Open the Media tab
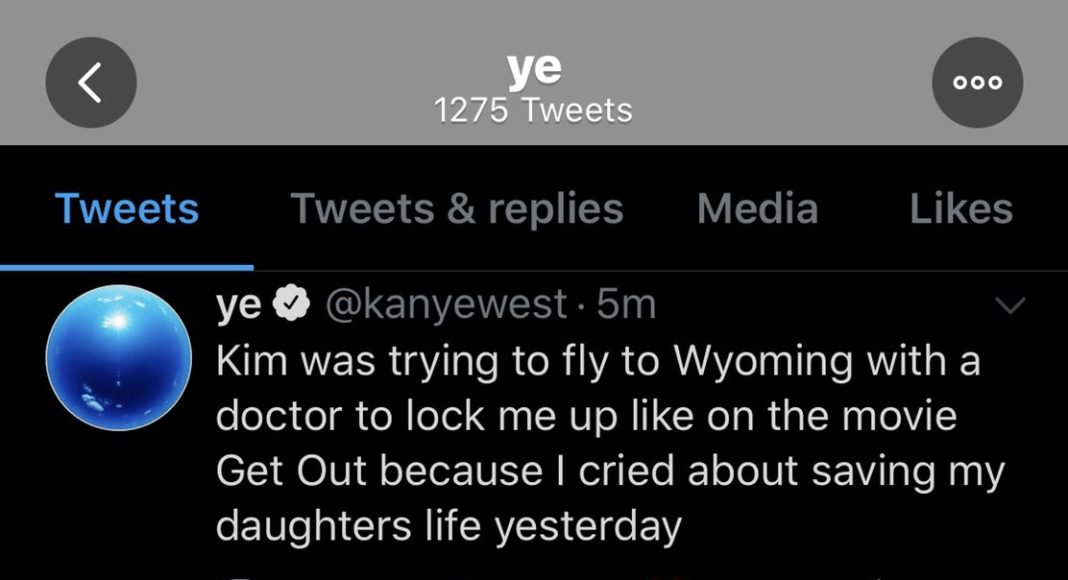This screenshot has height=580, width=1068. pyautogui.click(x=757, y=209)
